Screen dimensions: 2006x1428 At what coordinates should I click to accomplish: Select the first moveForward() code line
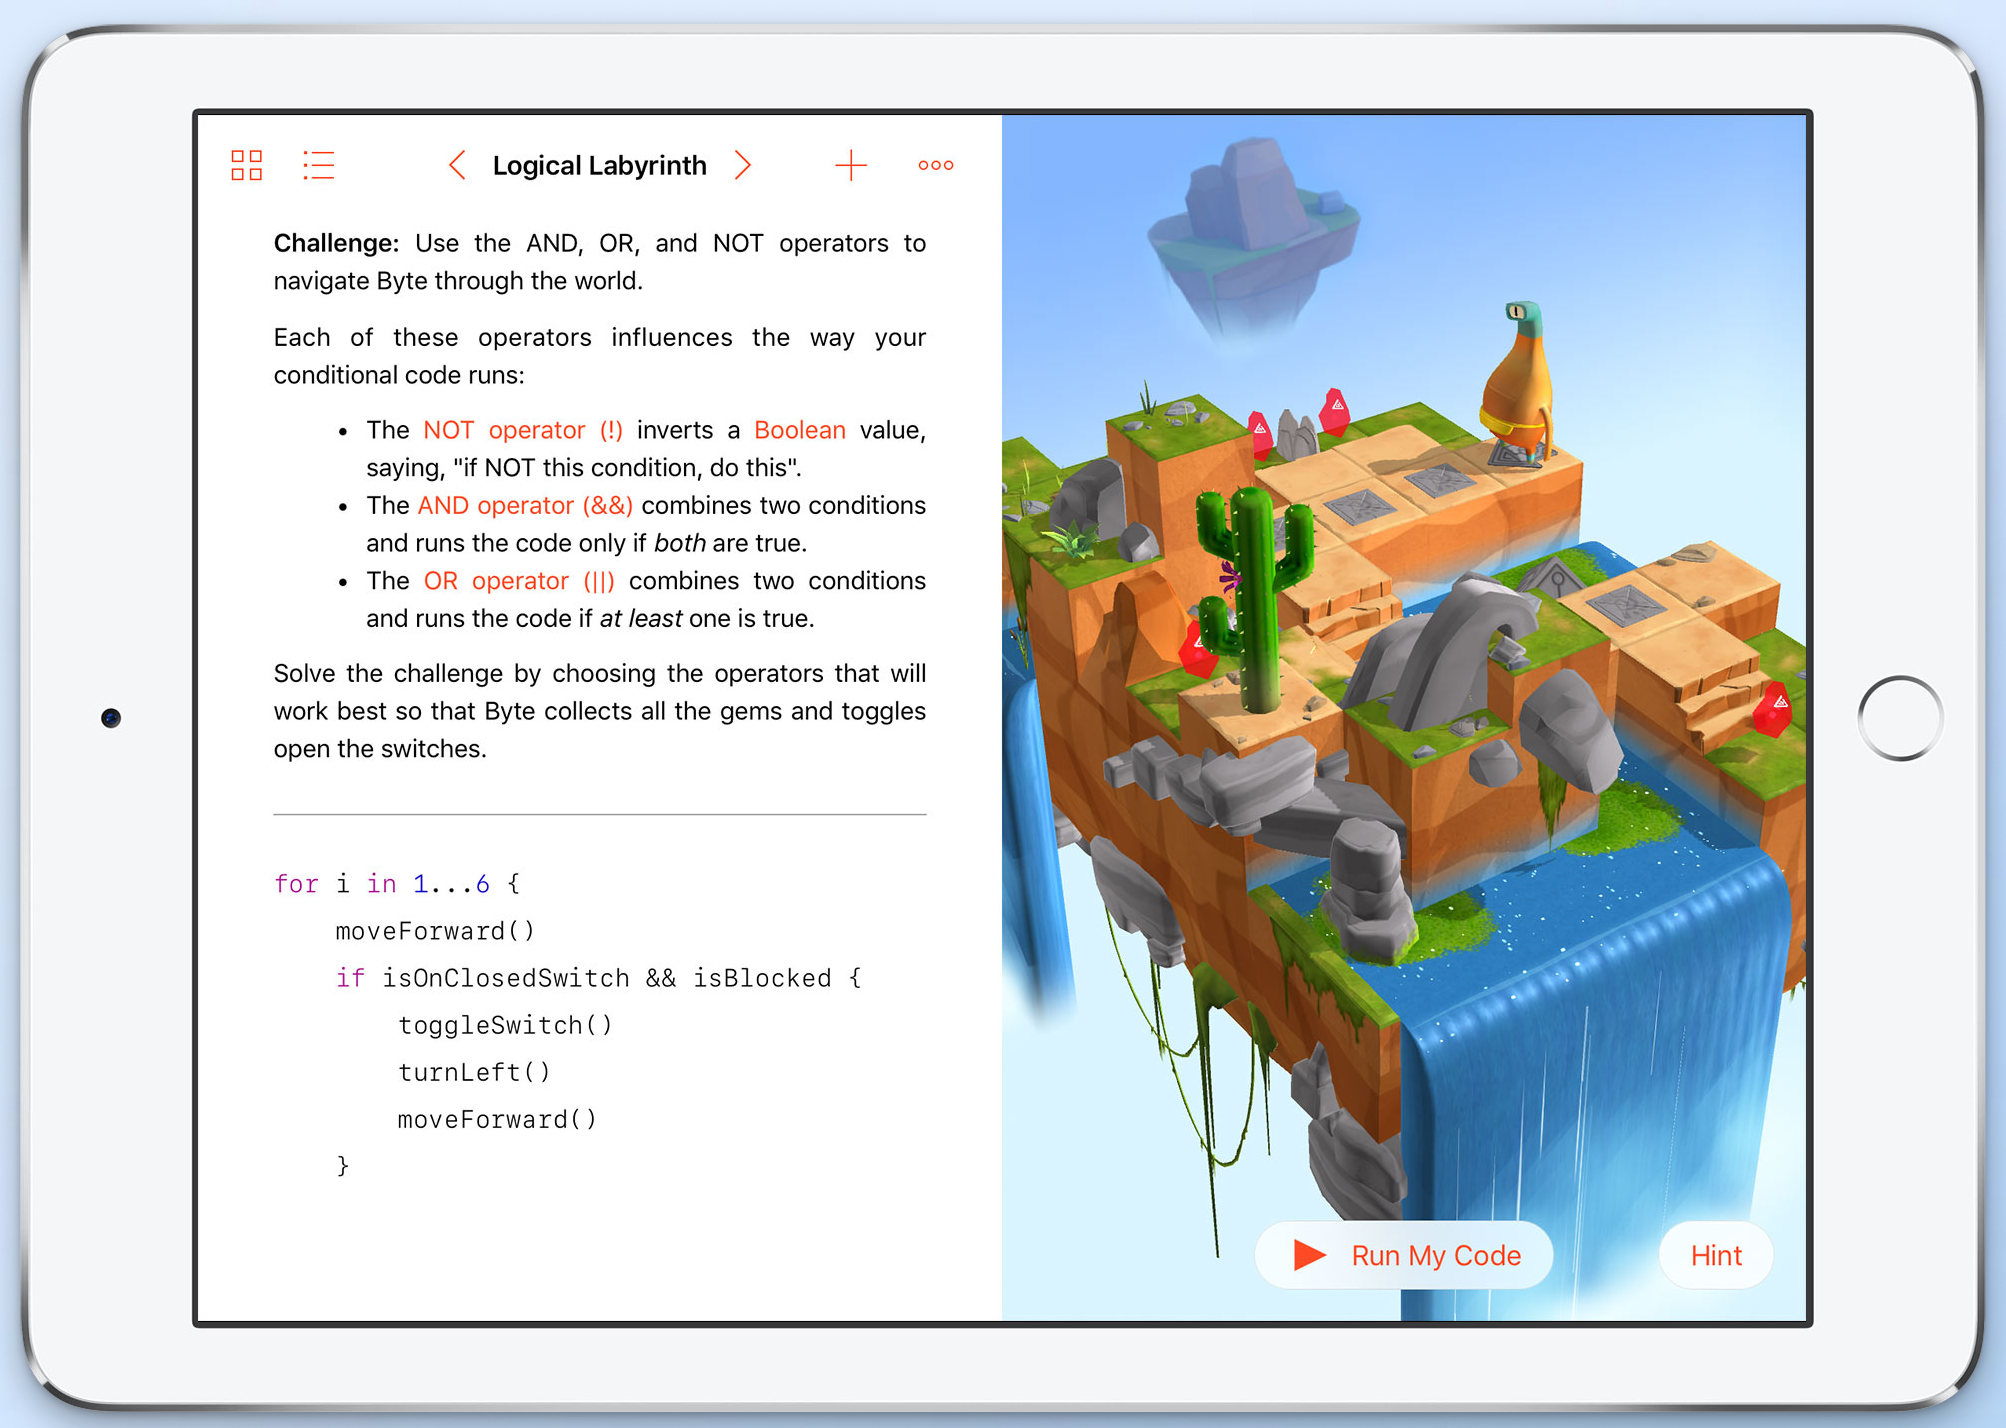[436, 931]
